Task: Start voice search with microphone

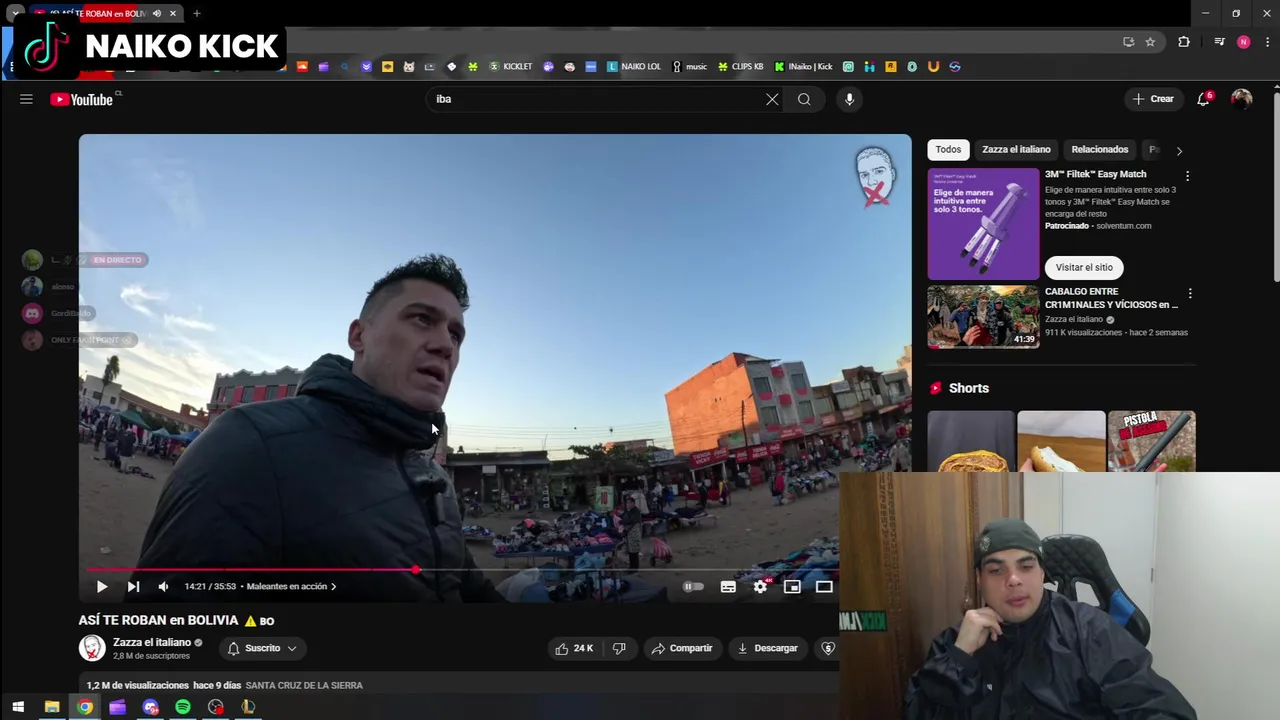Action: pos(849,99)
